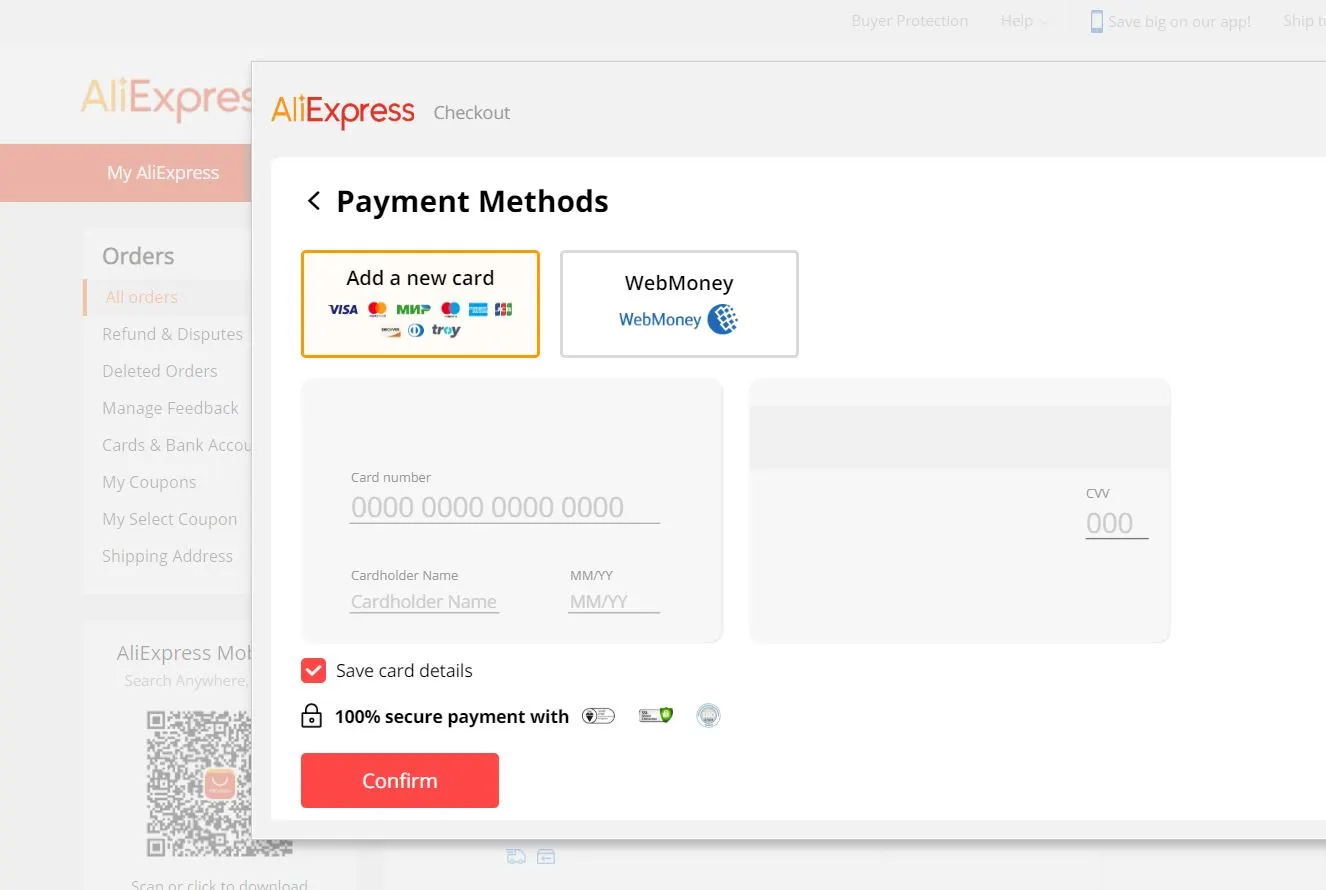Click the Diners Club logo

[416, 330]
